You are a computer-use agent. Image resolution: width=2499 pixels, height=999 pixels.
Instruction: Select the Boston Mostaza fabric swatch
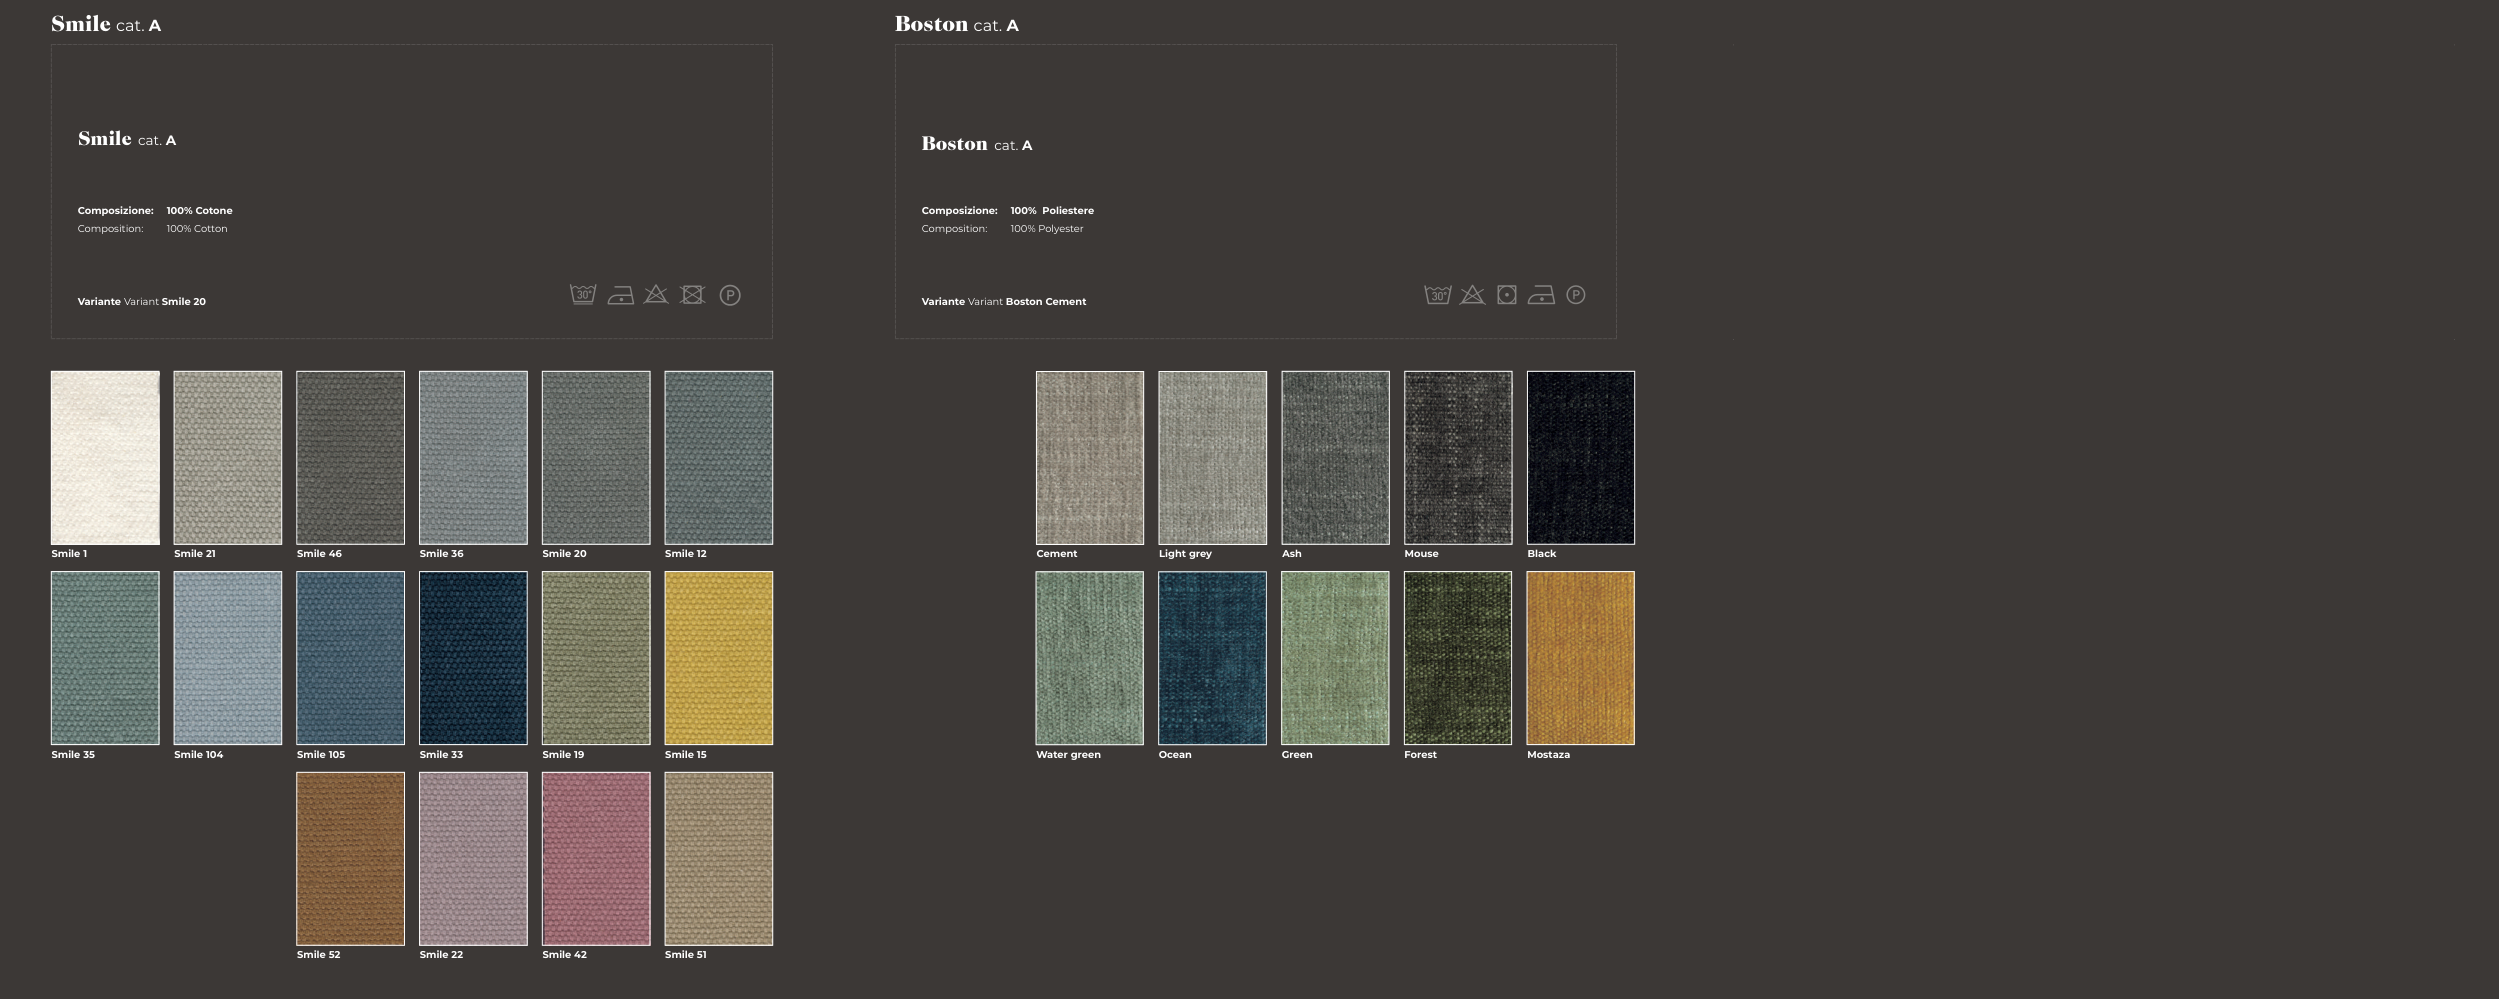pos(1580,658)
